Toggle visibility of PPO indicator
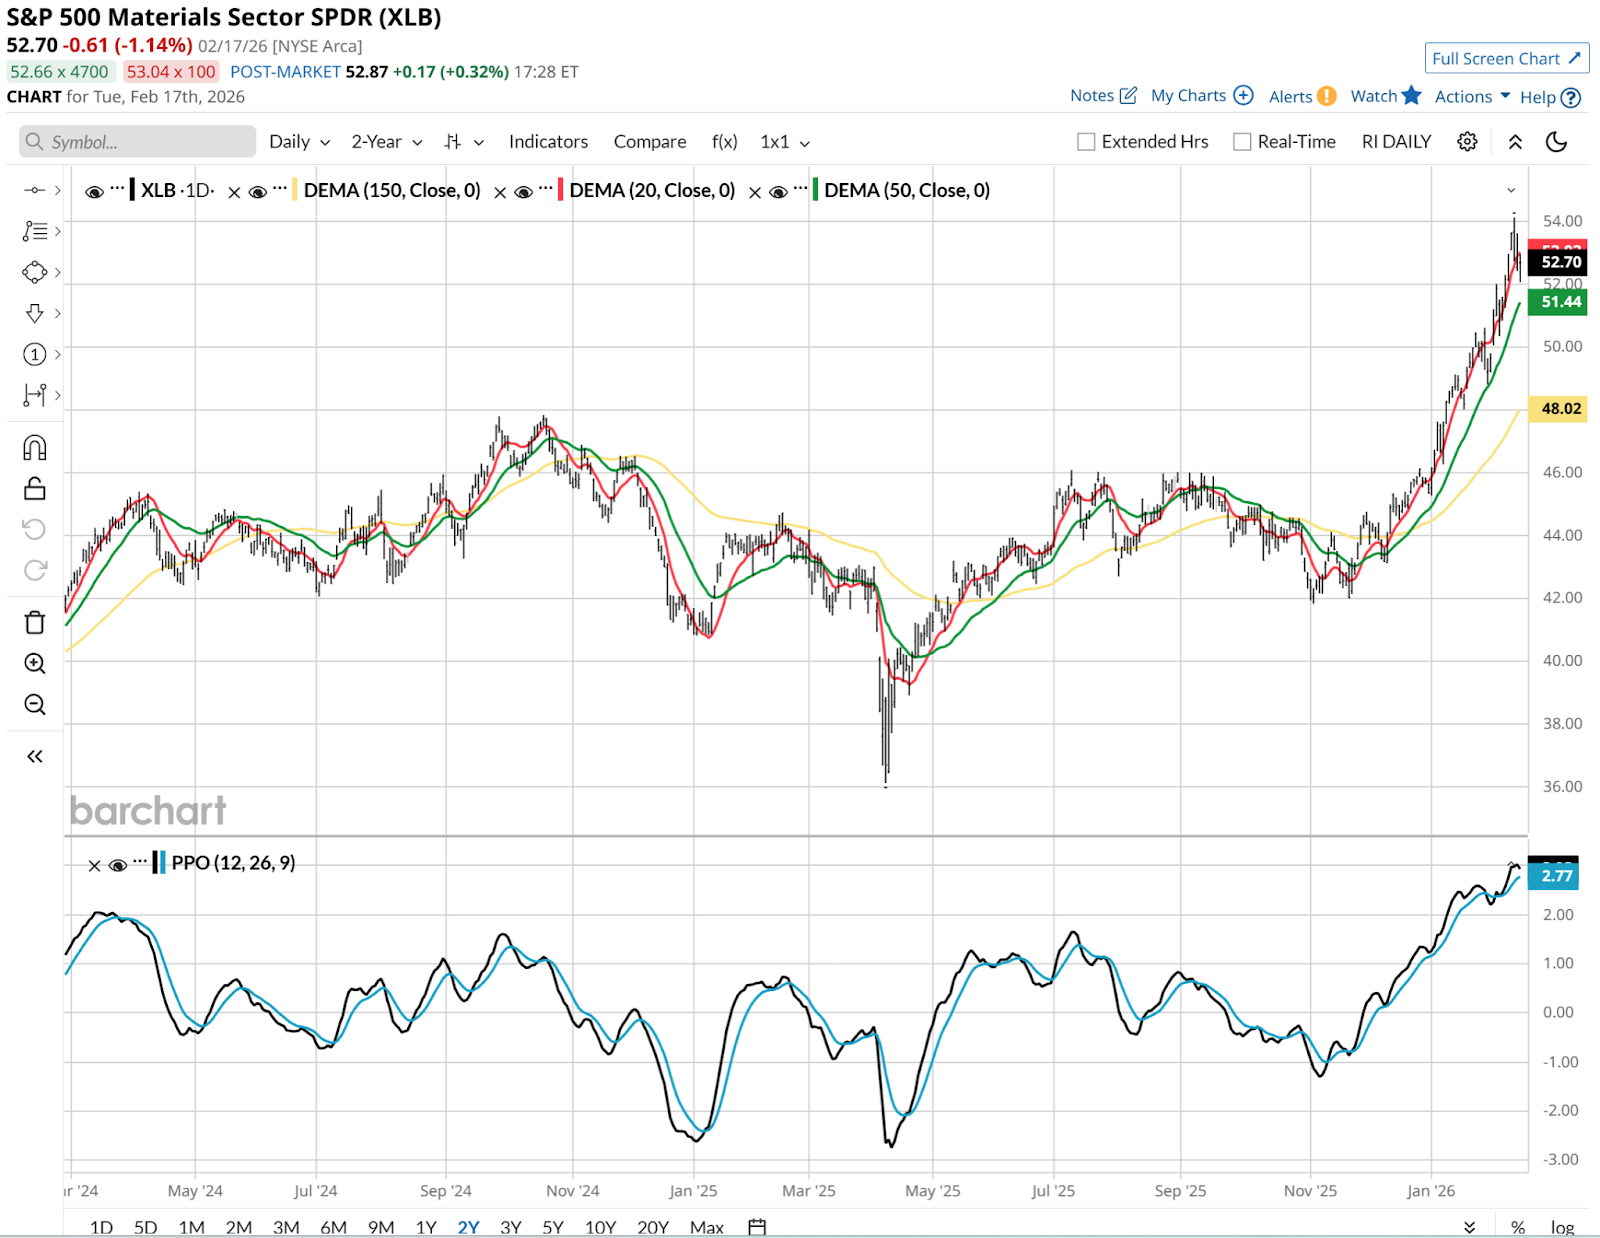Viewport: 1600px width, 1238px height. coord(118,865)
